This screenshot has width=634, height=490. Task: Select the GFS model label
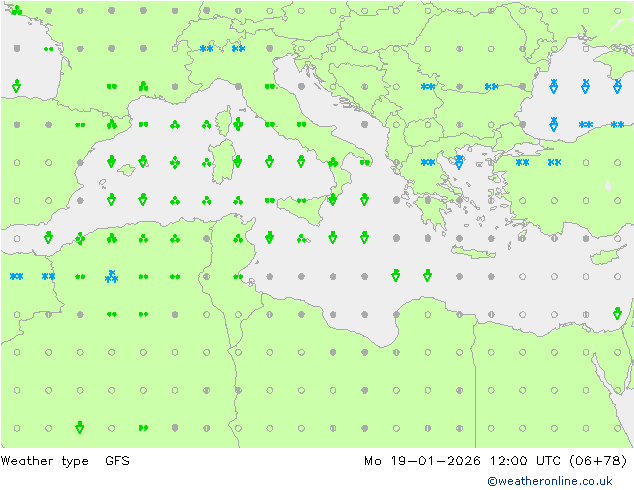[116, 461]
